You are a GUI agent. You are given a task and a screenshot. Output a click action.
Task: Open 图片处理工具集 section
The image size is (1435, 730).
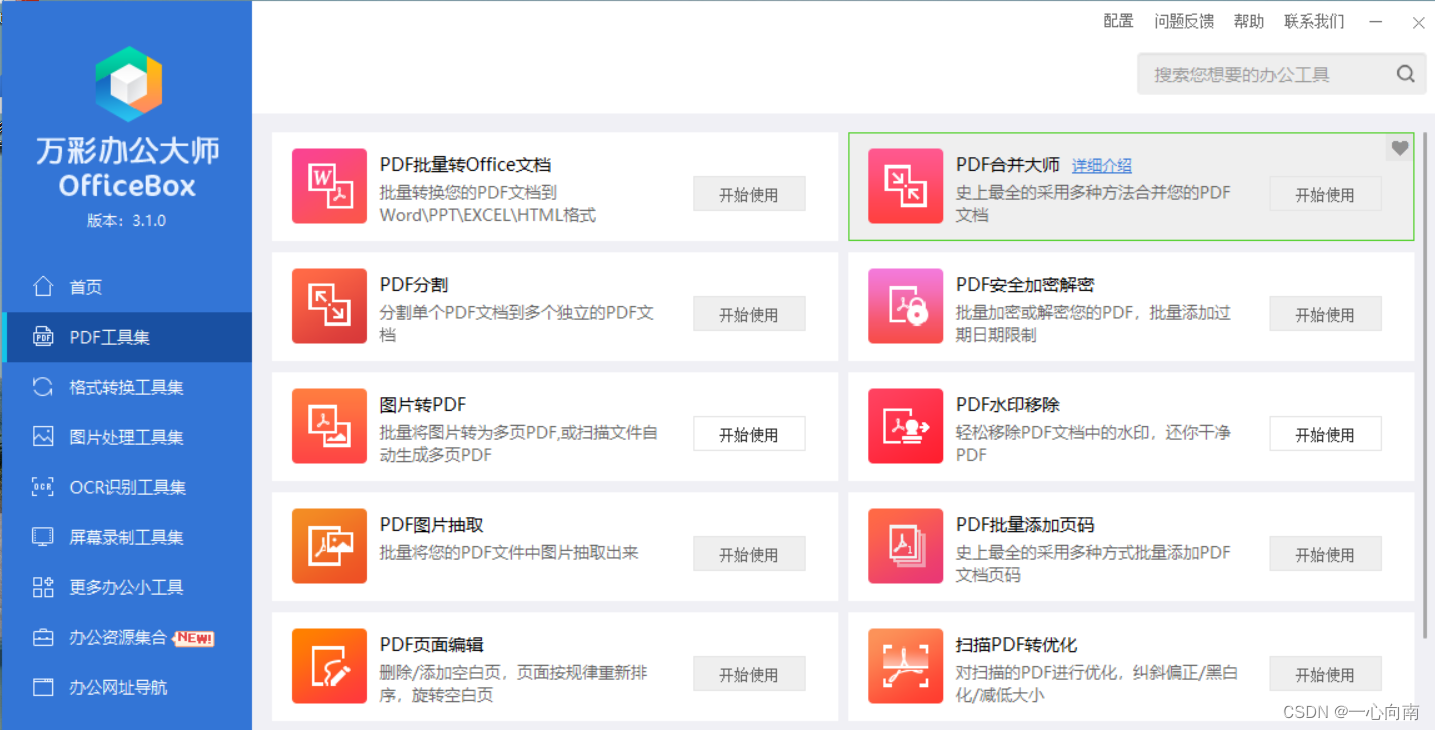click(126, 437)
